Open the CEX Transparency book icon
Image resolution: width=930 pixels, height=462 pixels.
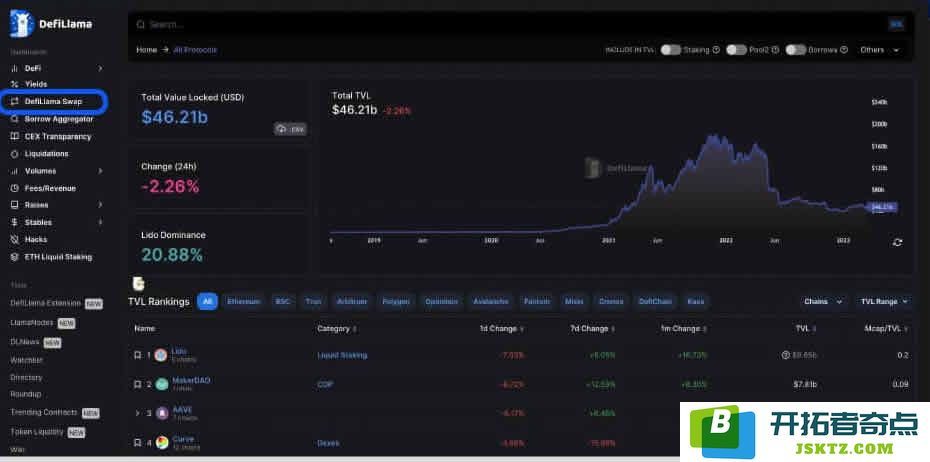[x=15, y=136]
